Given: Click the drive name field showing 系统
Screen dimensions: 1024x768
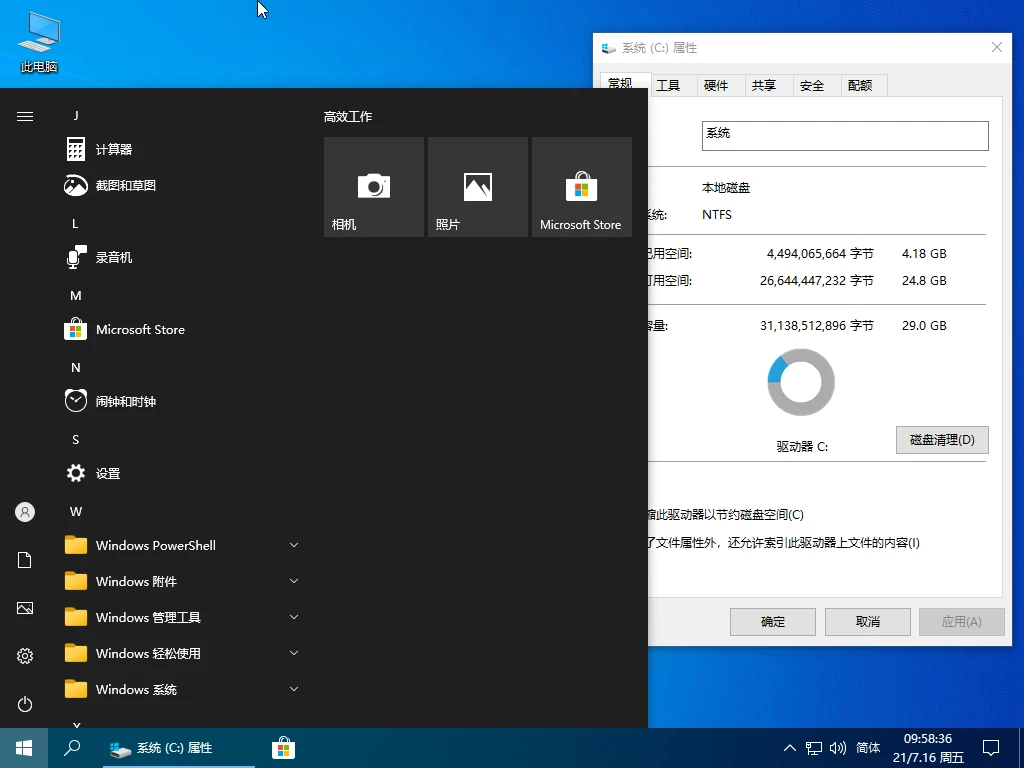Looking at the screenshot, I should click(845, 135).
